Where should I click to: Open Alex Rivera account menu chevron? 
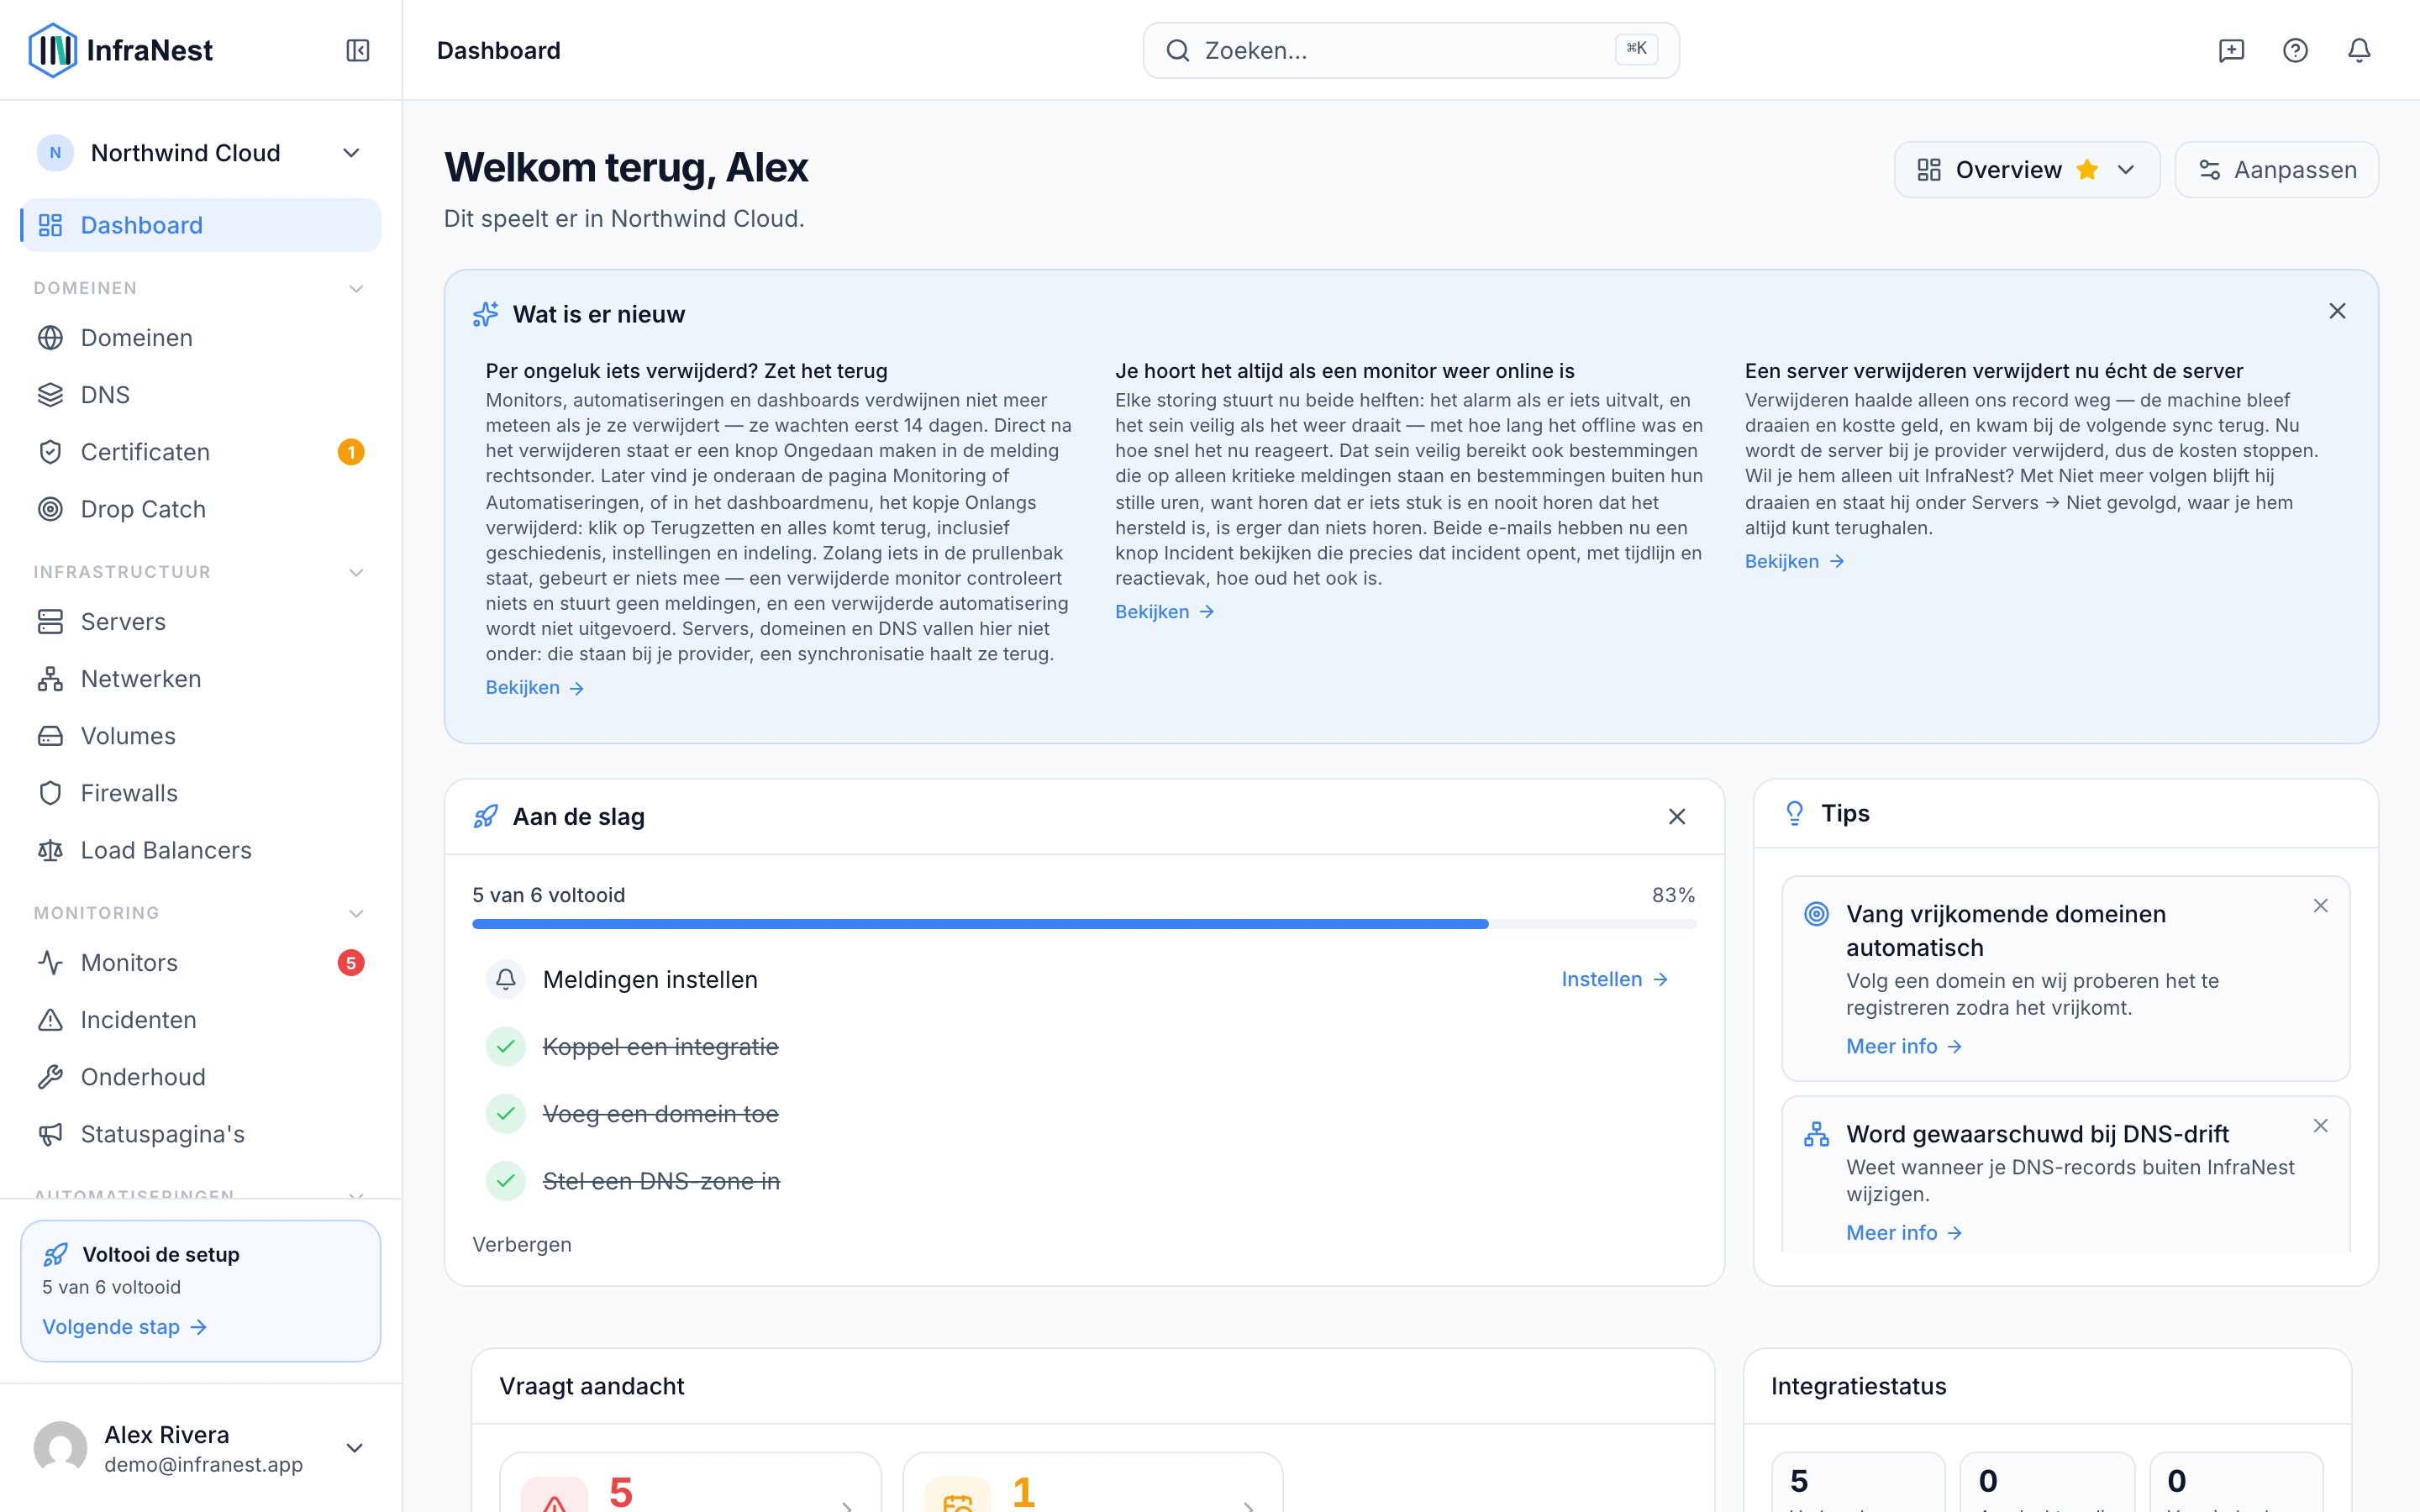354,1448
